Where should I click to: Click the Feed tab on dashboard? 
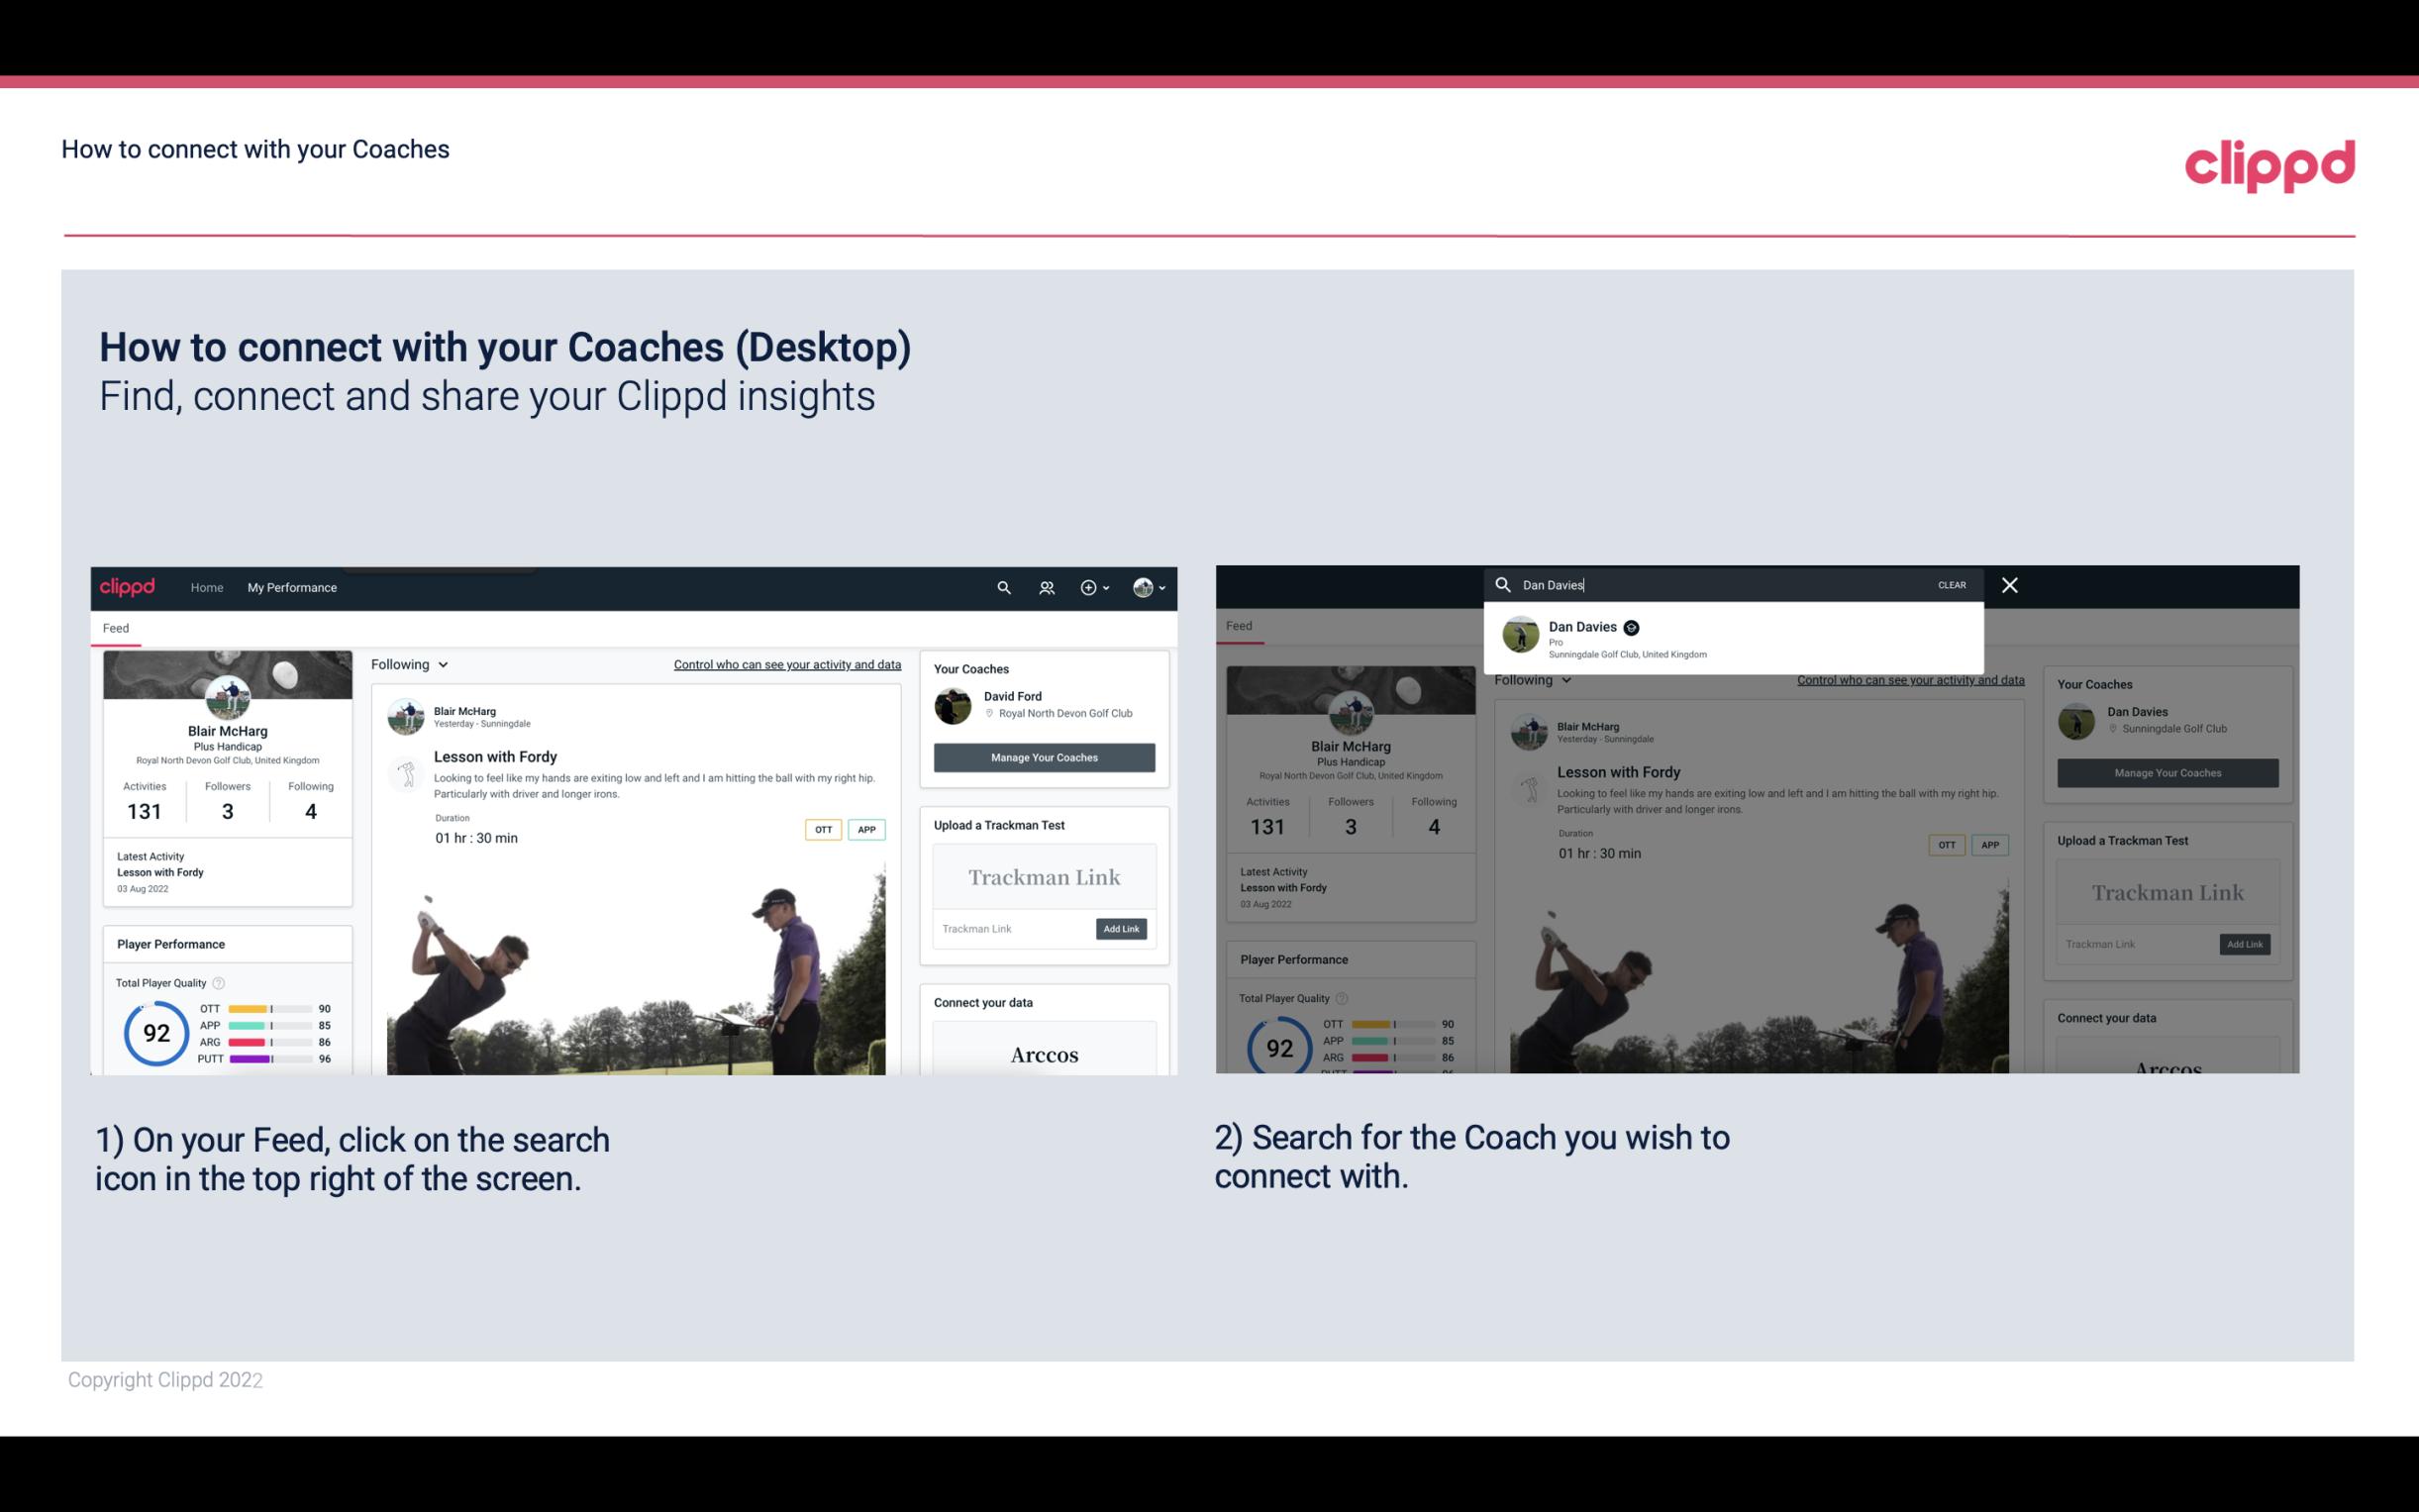click(x=115, y=627)
